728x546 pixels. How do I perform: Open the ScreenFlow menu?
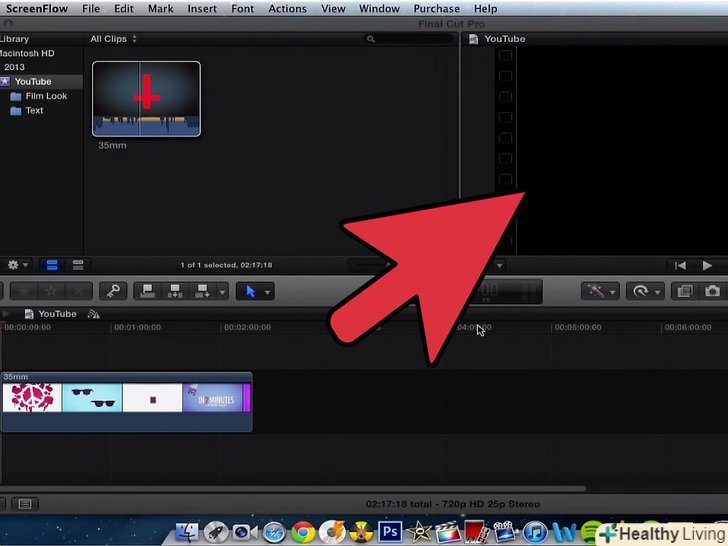37,8
